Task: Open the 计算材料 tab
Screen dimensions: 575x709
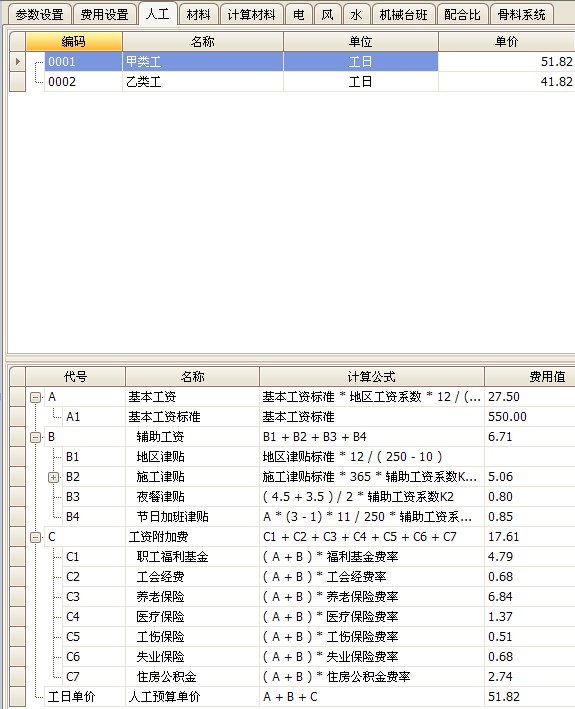Action: pyautogui.click(x=252, y=14)
